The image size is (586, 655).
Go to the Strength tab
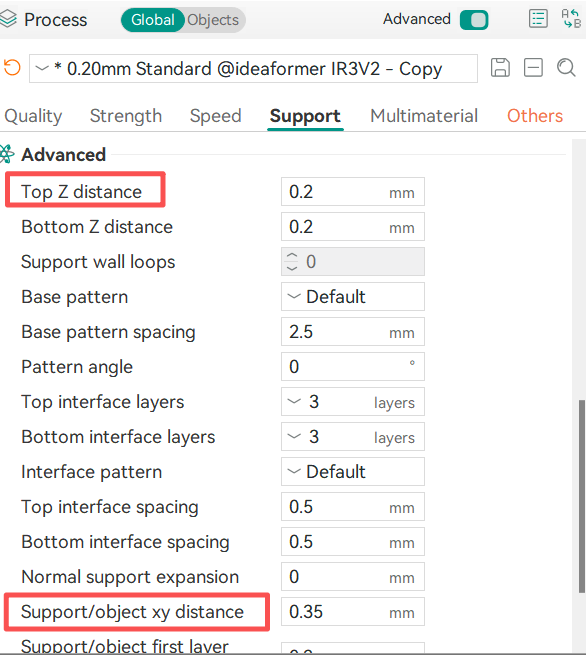coord(126,116)
